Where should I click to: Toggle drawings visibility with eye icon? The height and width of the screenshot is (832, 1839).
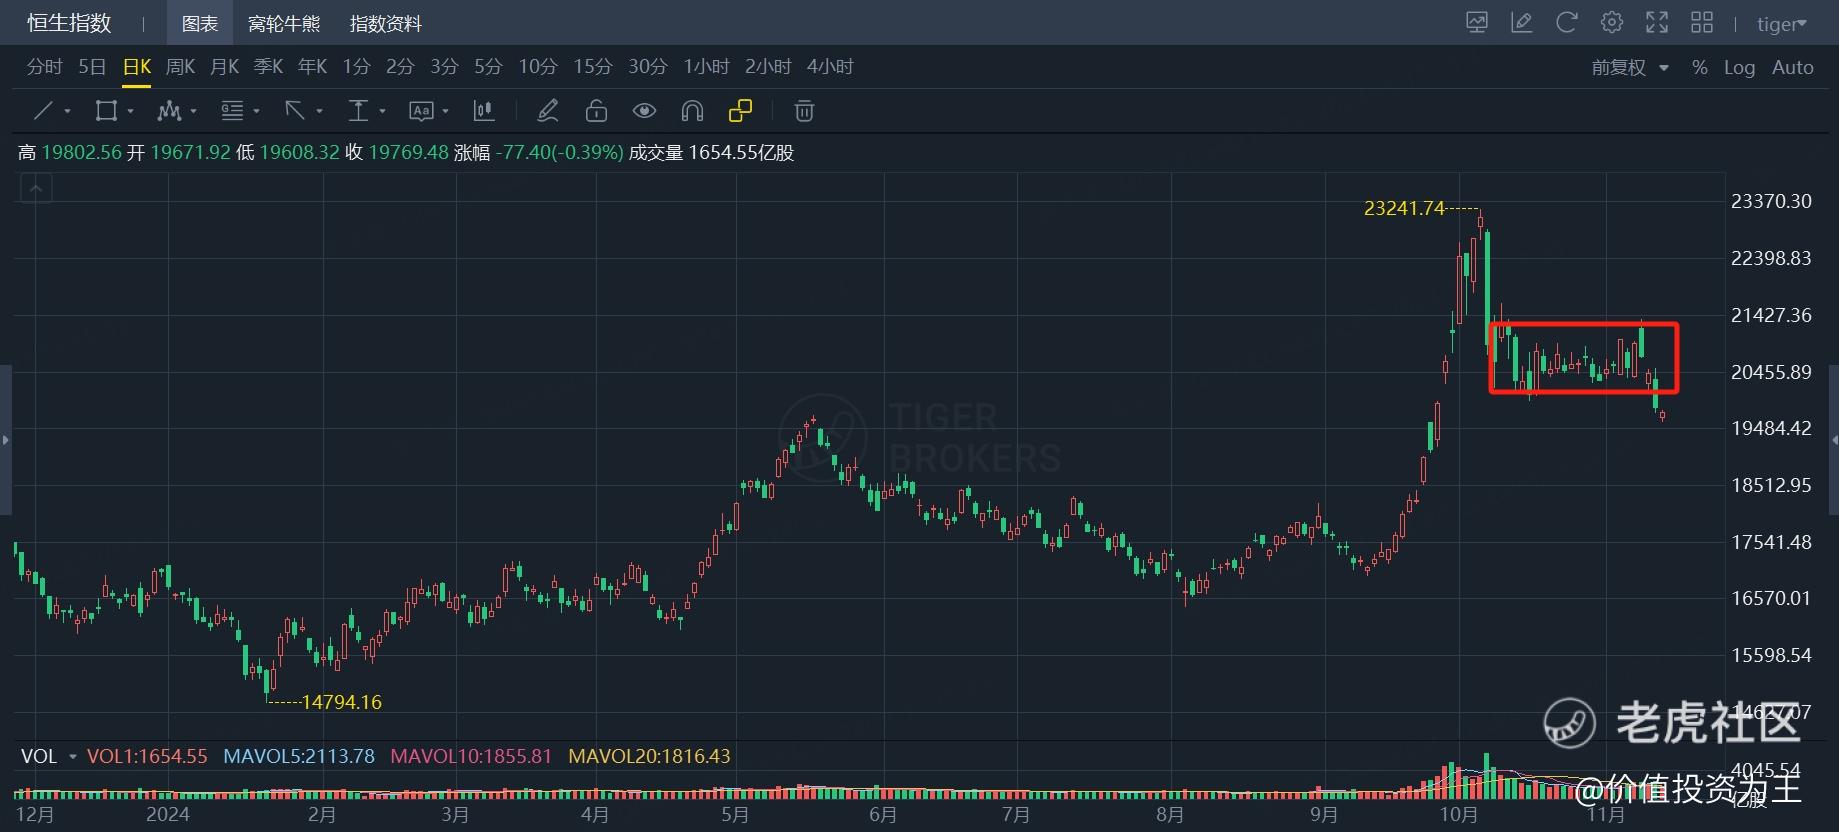(x=645, y=111)
